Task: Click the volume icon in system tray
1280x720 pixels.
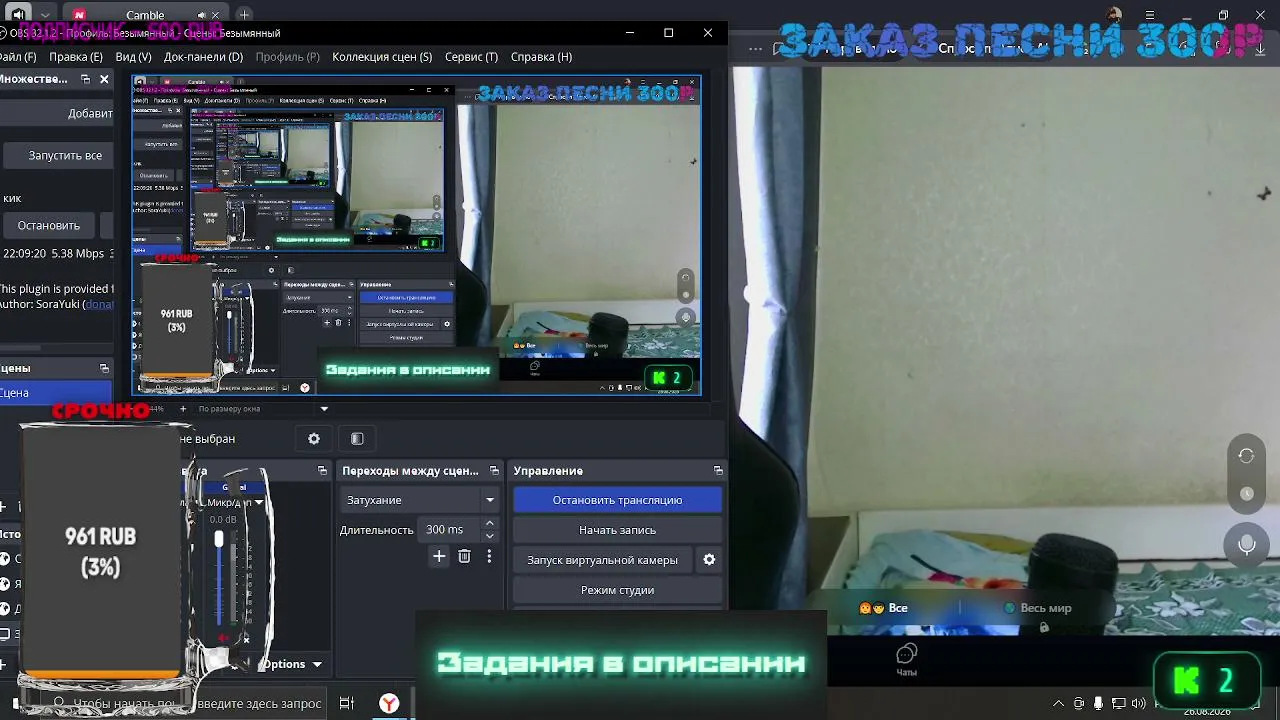Action: (x=1139, y=704)
